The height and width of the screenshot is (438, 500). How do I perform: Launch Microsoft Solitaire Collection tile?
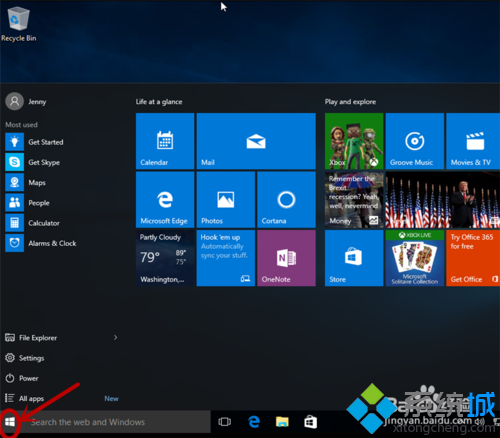pos(415,258)
